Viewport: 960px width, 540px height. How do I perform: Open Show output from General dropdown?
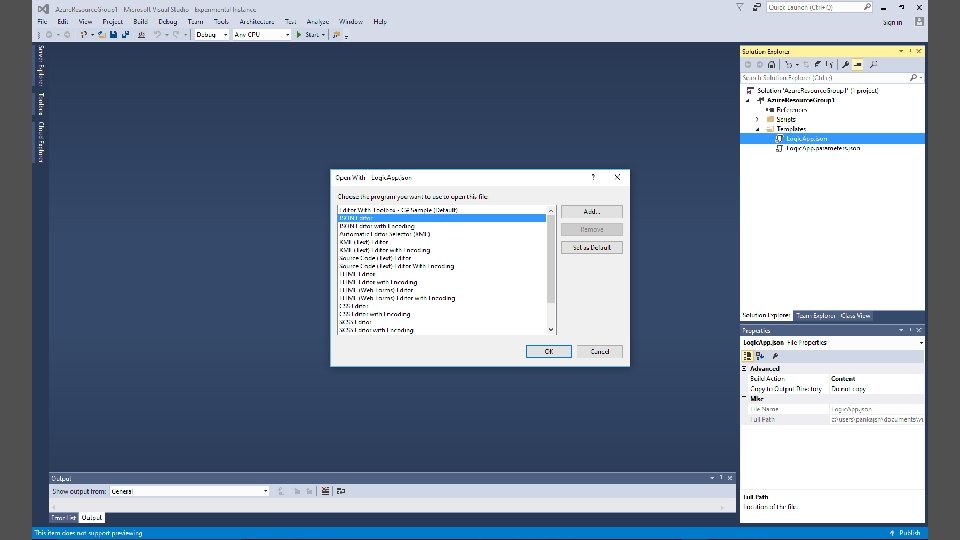pos(265,491)
